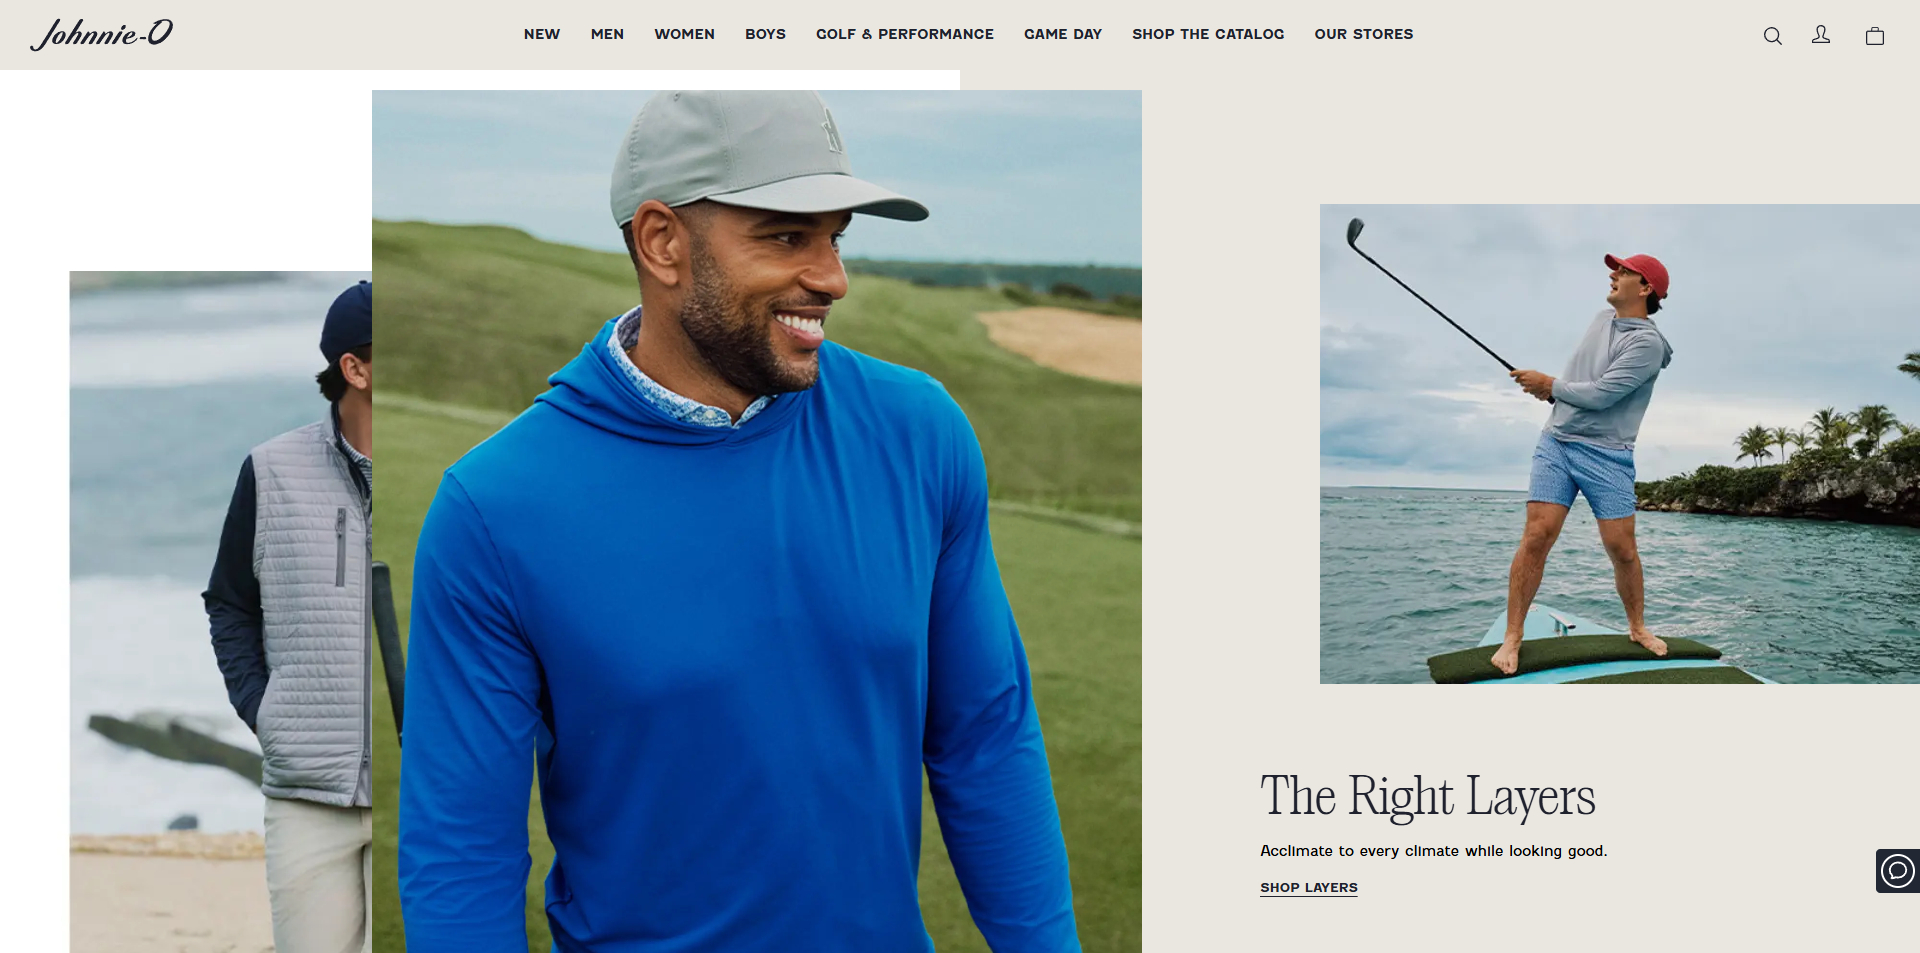
Task: Open the chat support bubble icon
Action: point(1897,871)
